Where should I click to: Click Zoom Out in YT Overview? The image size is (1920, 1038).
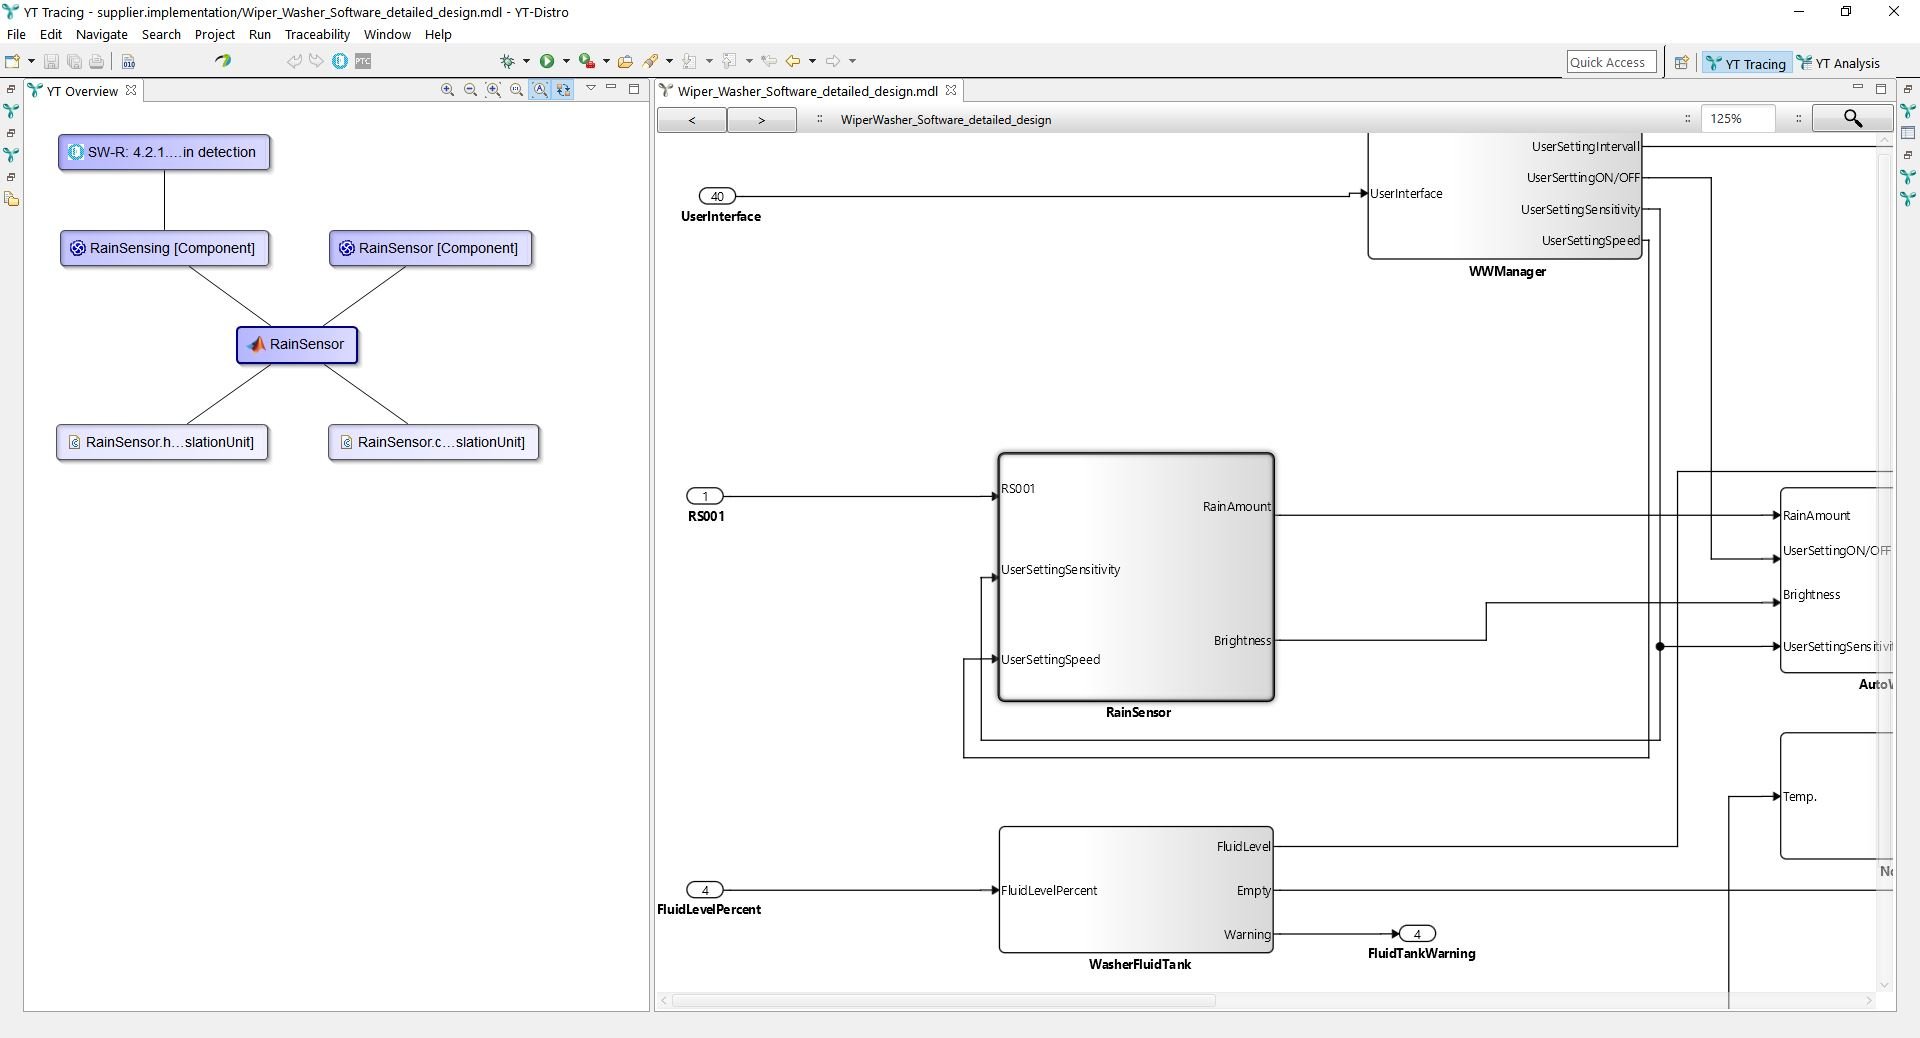pos(471,90)
